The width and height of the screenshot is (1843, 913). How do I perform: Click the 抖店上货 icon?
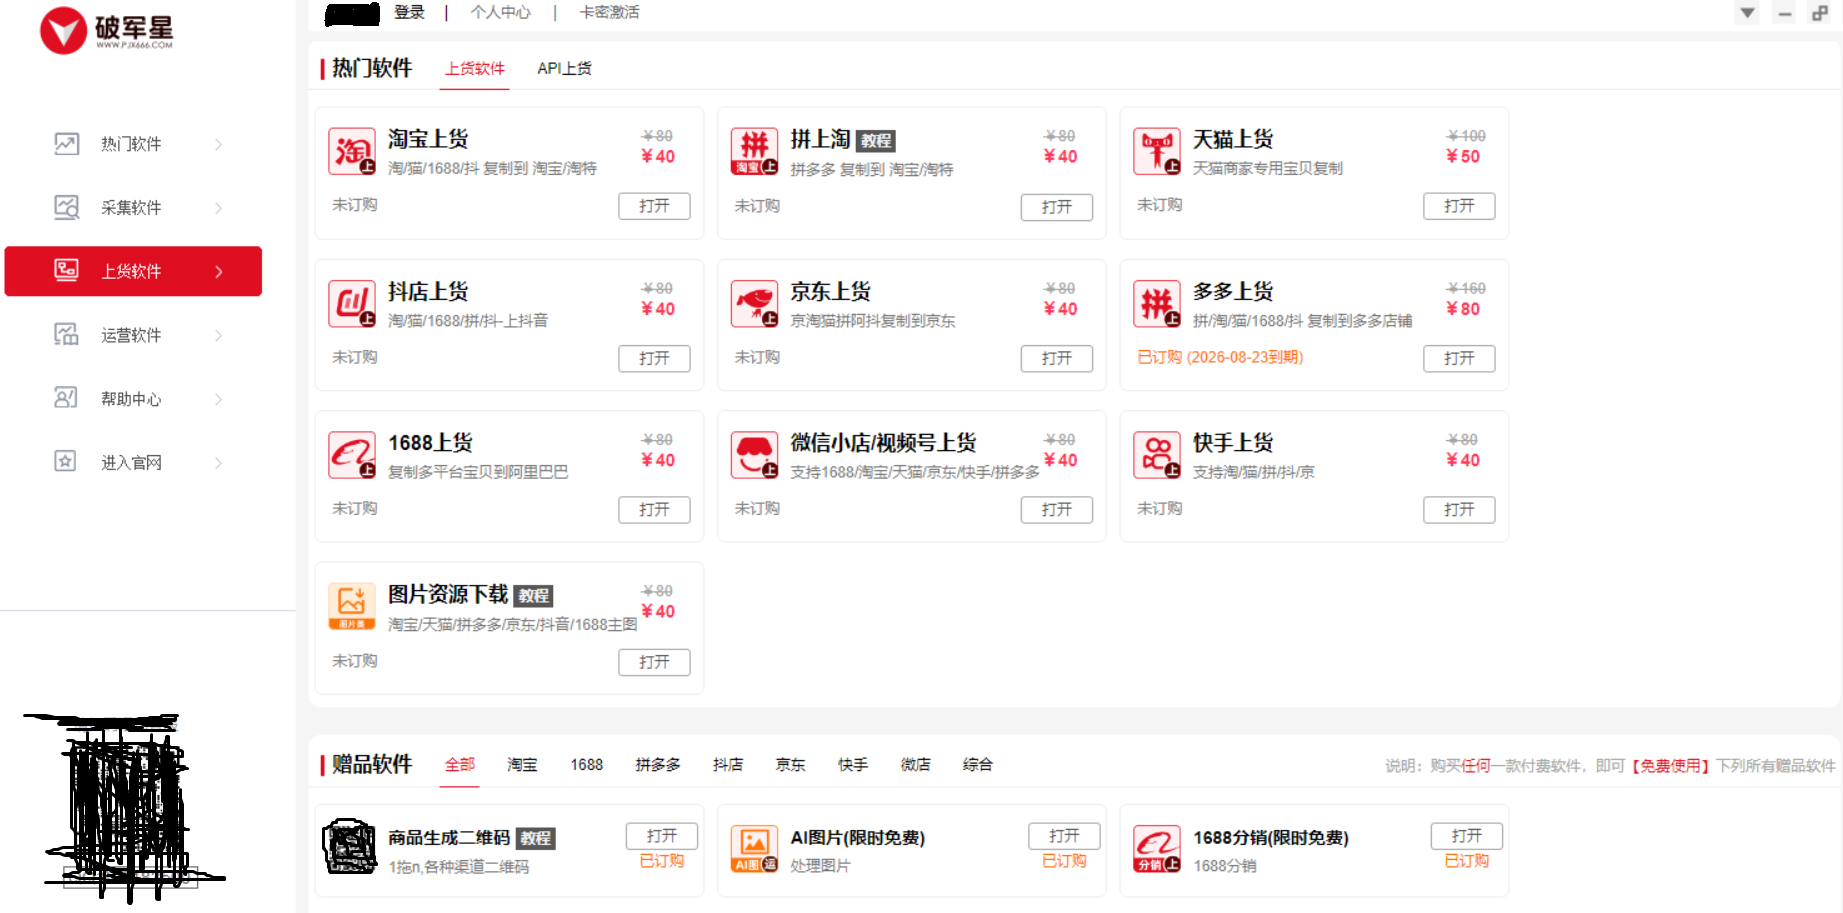click(x=352, y=303)
